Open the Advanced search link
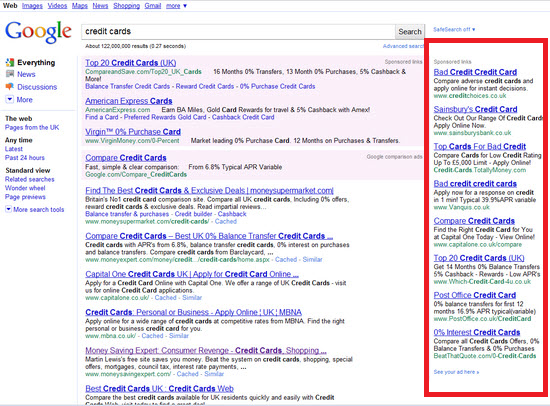 pyautogui.click(x=403, y=46)
